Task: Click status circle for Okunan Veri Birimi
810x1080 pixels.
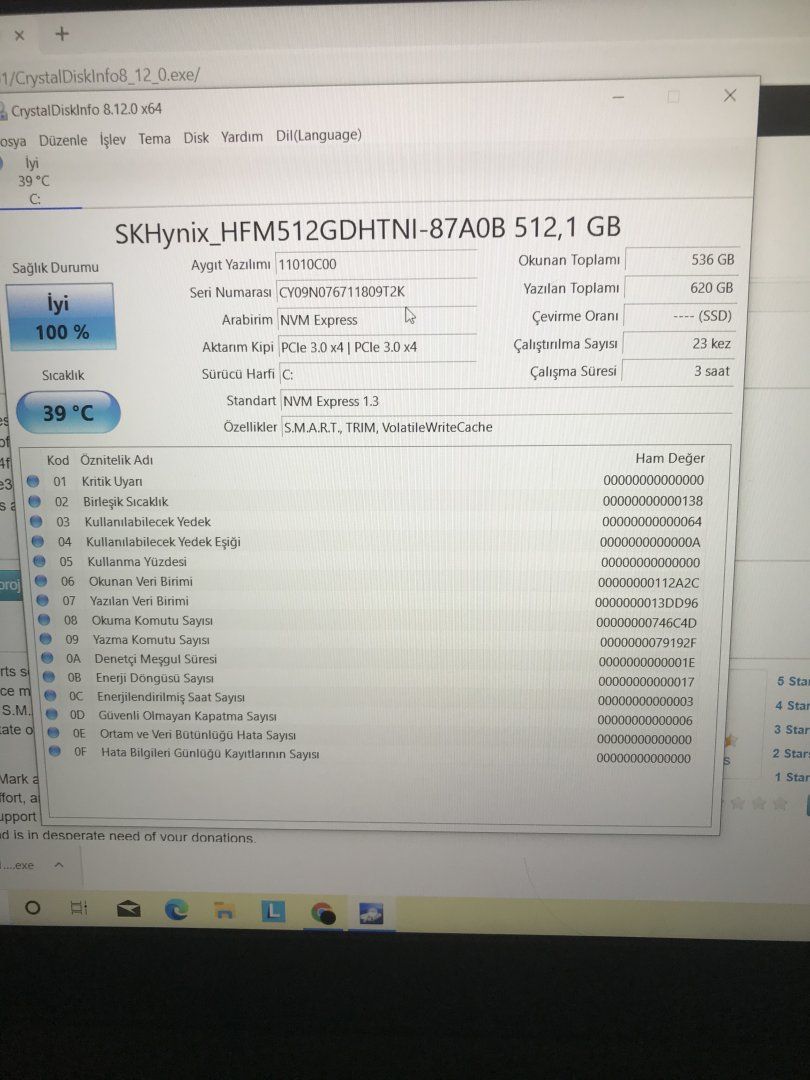Action: click(x=41, y=581)
